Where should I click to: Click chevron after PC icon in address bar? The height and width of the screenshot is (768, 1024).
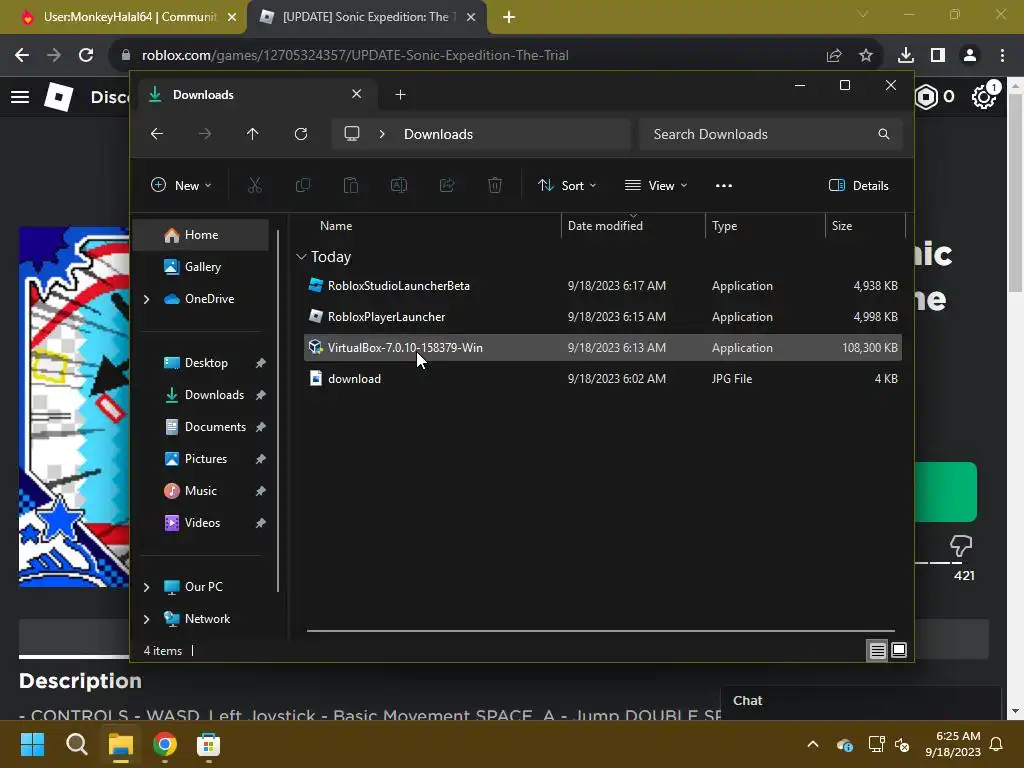click(x=382, y=134)
